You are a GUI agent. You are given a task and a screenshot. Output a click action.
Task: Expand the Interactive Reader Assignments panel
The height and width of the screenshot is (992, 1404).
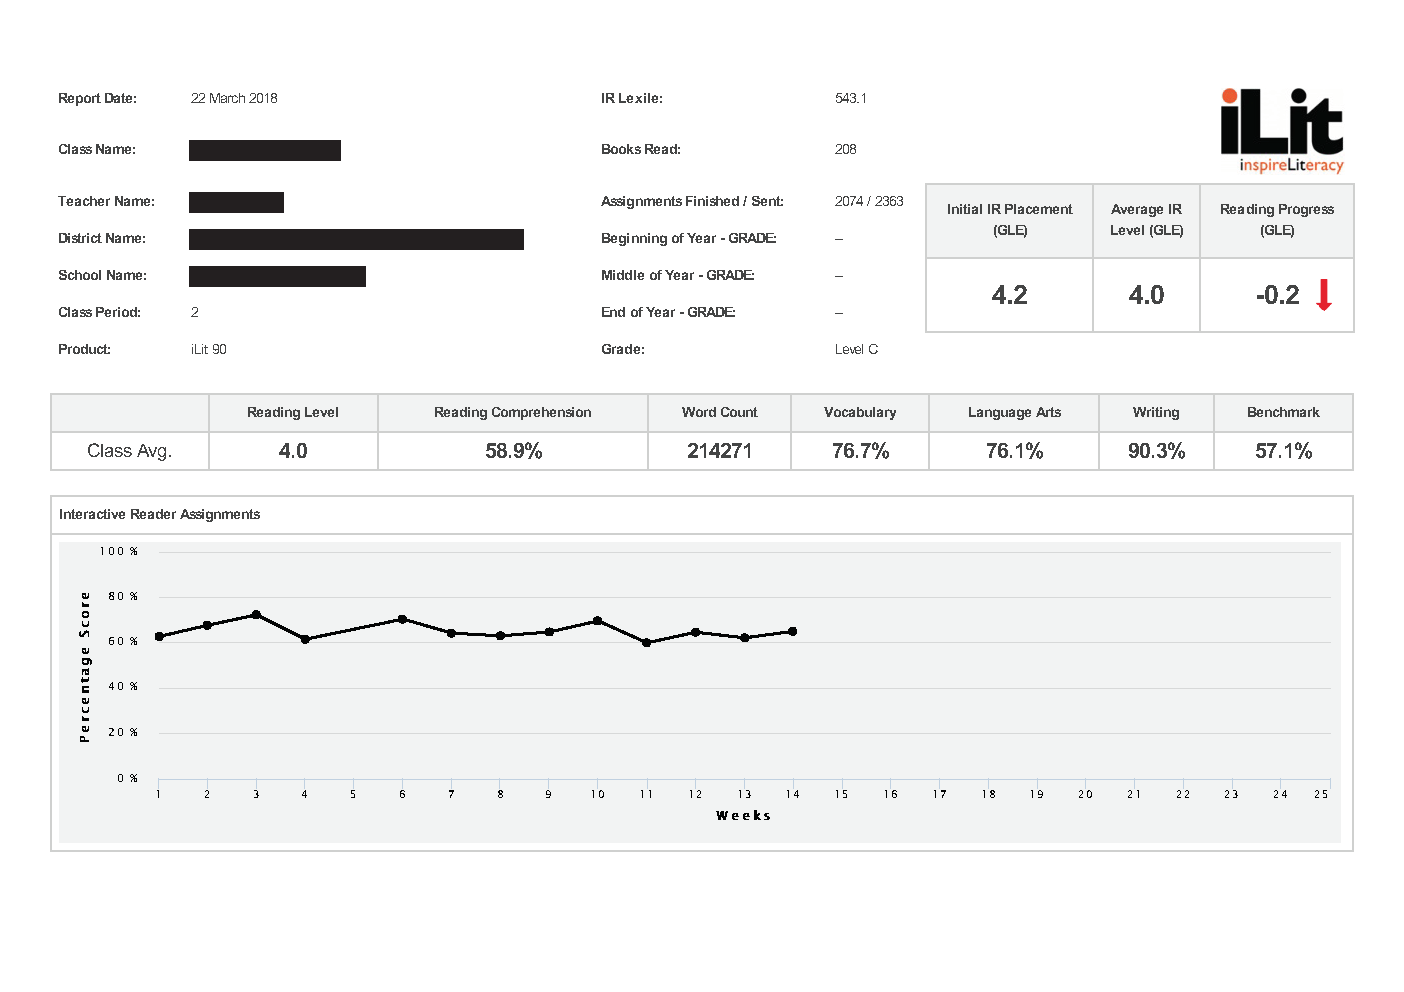pos(160,514)
